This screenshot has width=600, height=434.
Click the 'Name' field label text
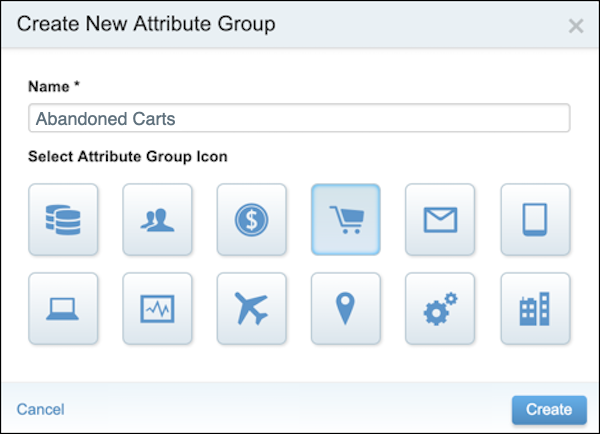48,87
